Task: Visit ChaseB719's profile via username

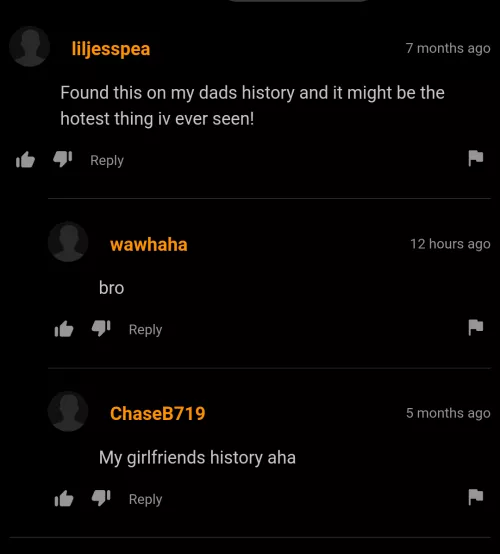Action: (x=158, y=413)
